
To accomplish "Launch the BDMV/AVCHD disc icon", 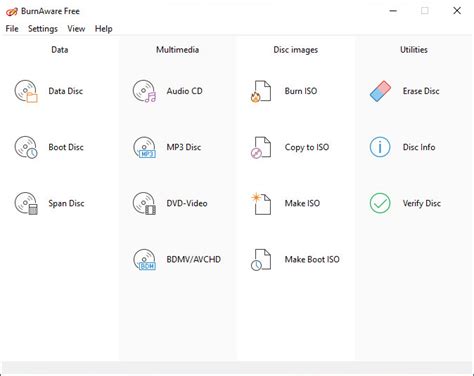I will (144, 259).
